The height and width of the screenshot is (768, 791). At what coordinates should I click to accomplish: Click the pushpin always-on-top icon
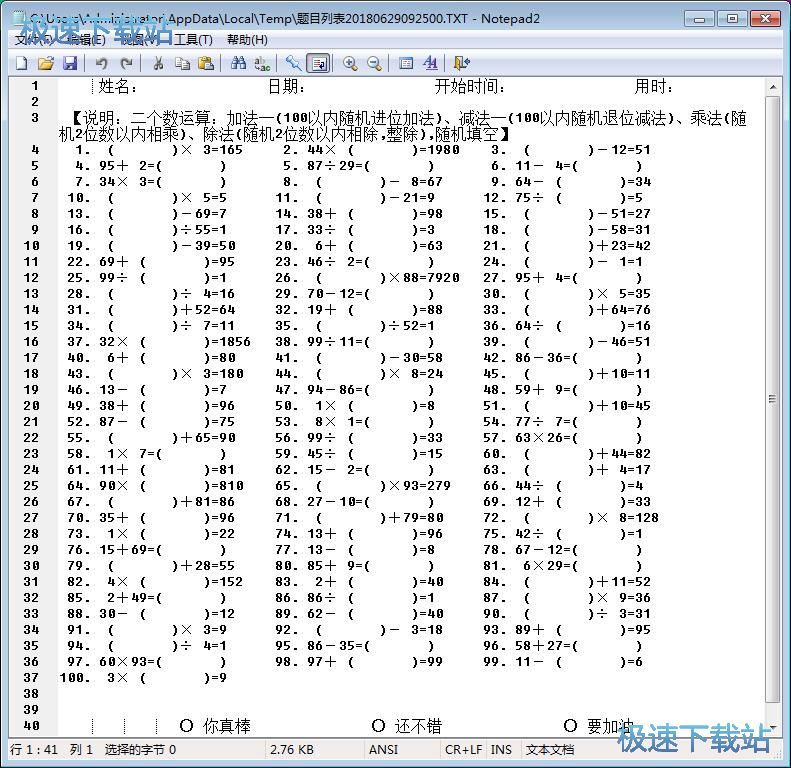[294, 63]
